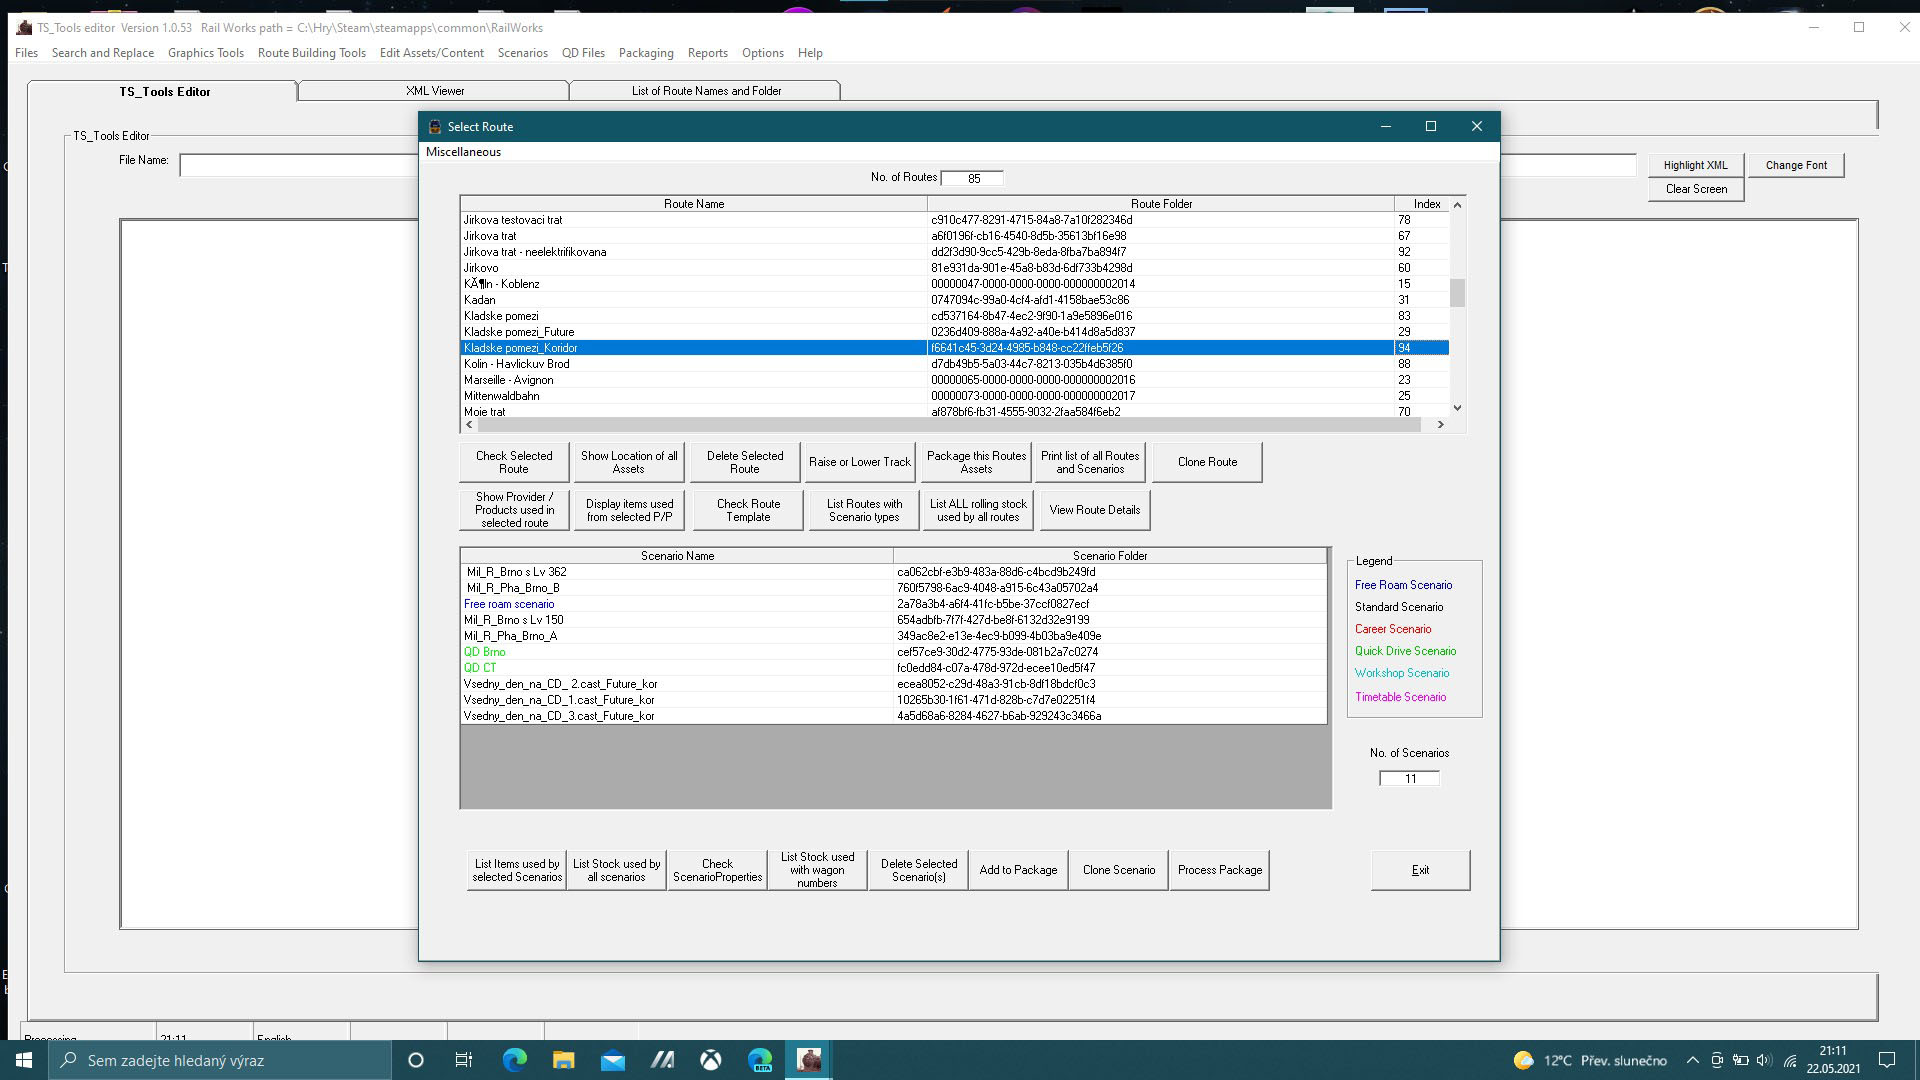Switch to the XML Viewer tab
Viewport: 1920px width, 1080px height.
pos(435,91)
